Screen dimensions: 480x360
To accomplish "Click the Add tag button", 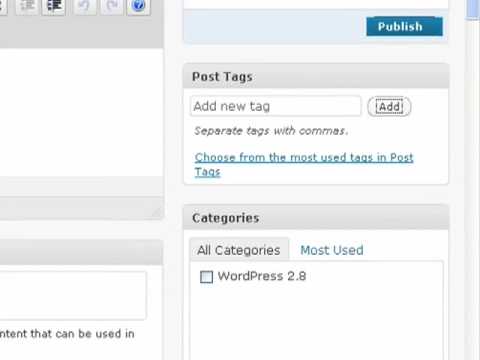I will pyautogui.click(x=389, y=107).
